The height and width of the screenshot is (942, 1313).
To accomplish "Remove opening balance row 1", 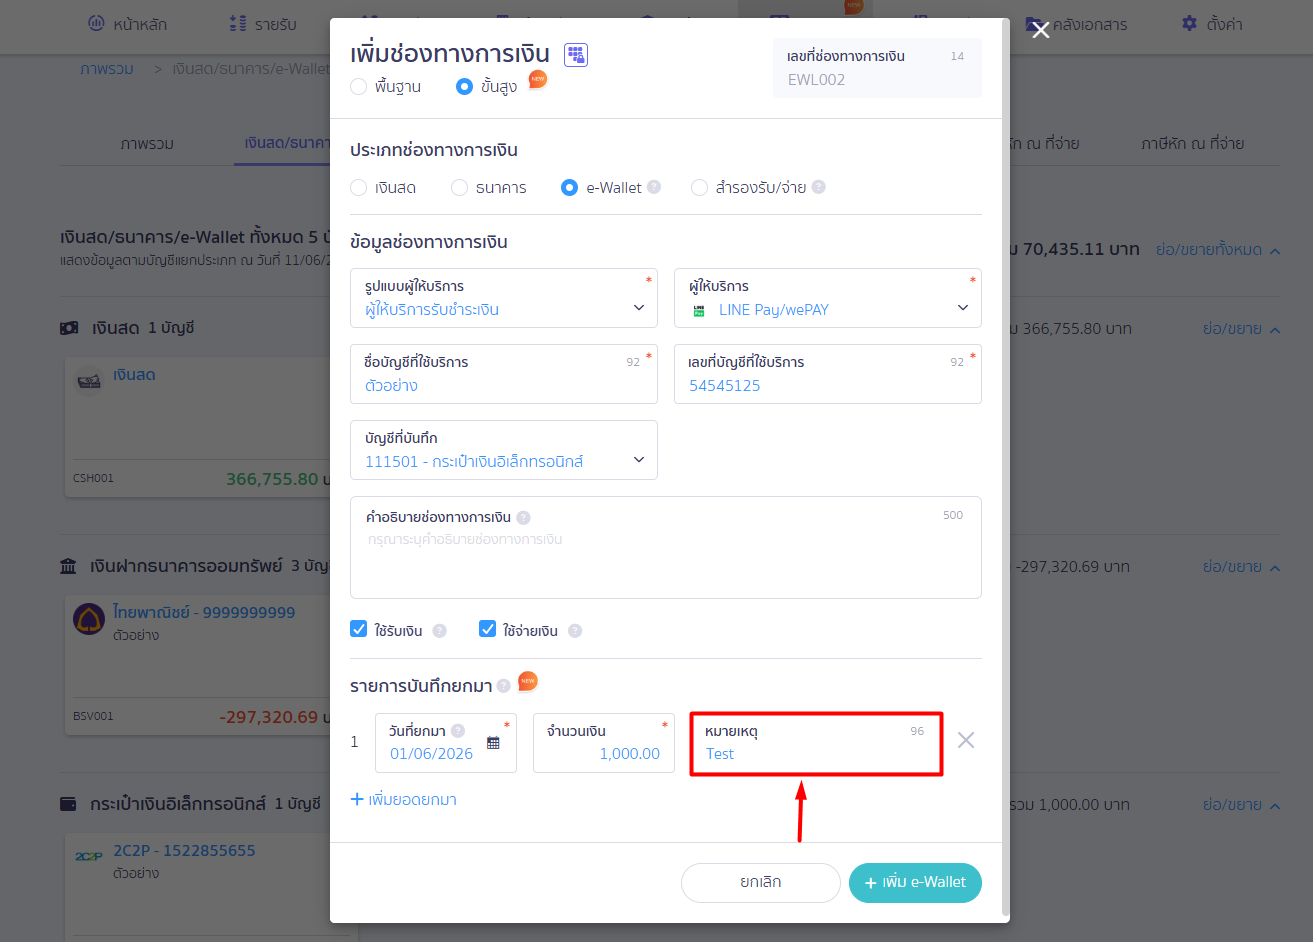I will click(x=966, y=740).
